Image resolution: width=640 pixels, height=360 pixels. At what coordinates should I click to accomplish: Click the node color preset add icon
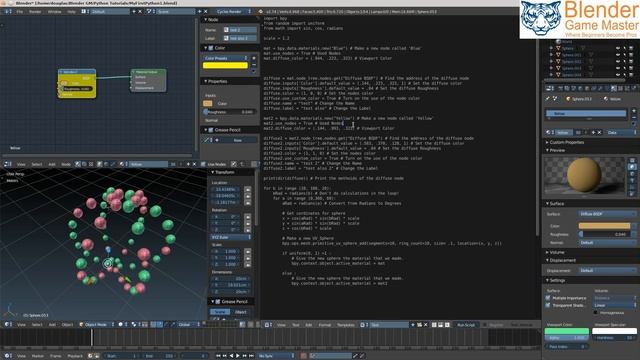[x=254, y=58]
